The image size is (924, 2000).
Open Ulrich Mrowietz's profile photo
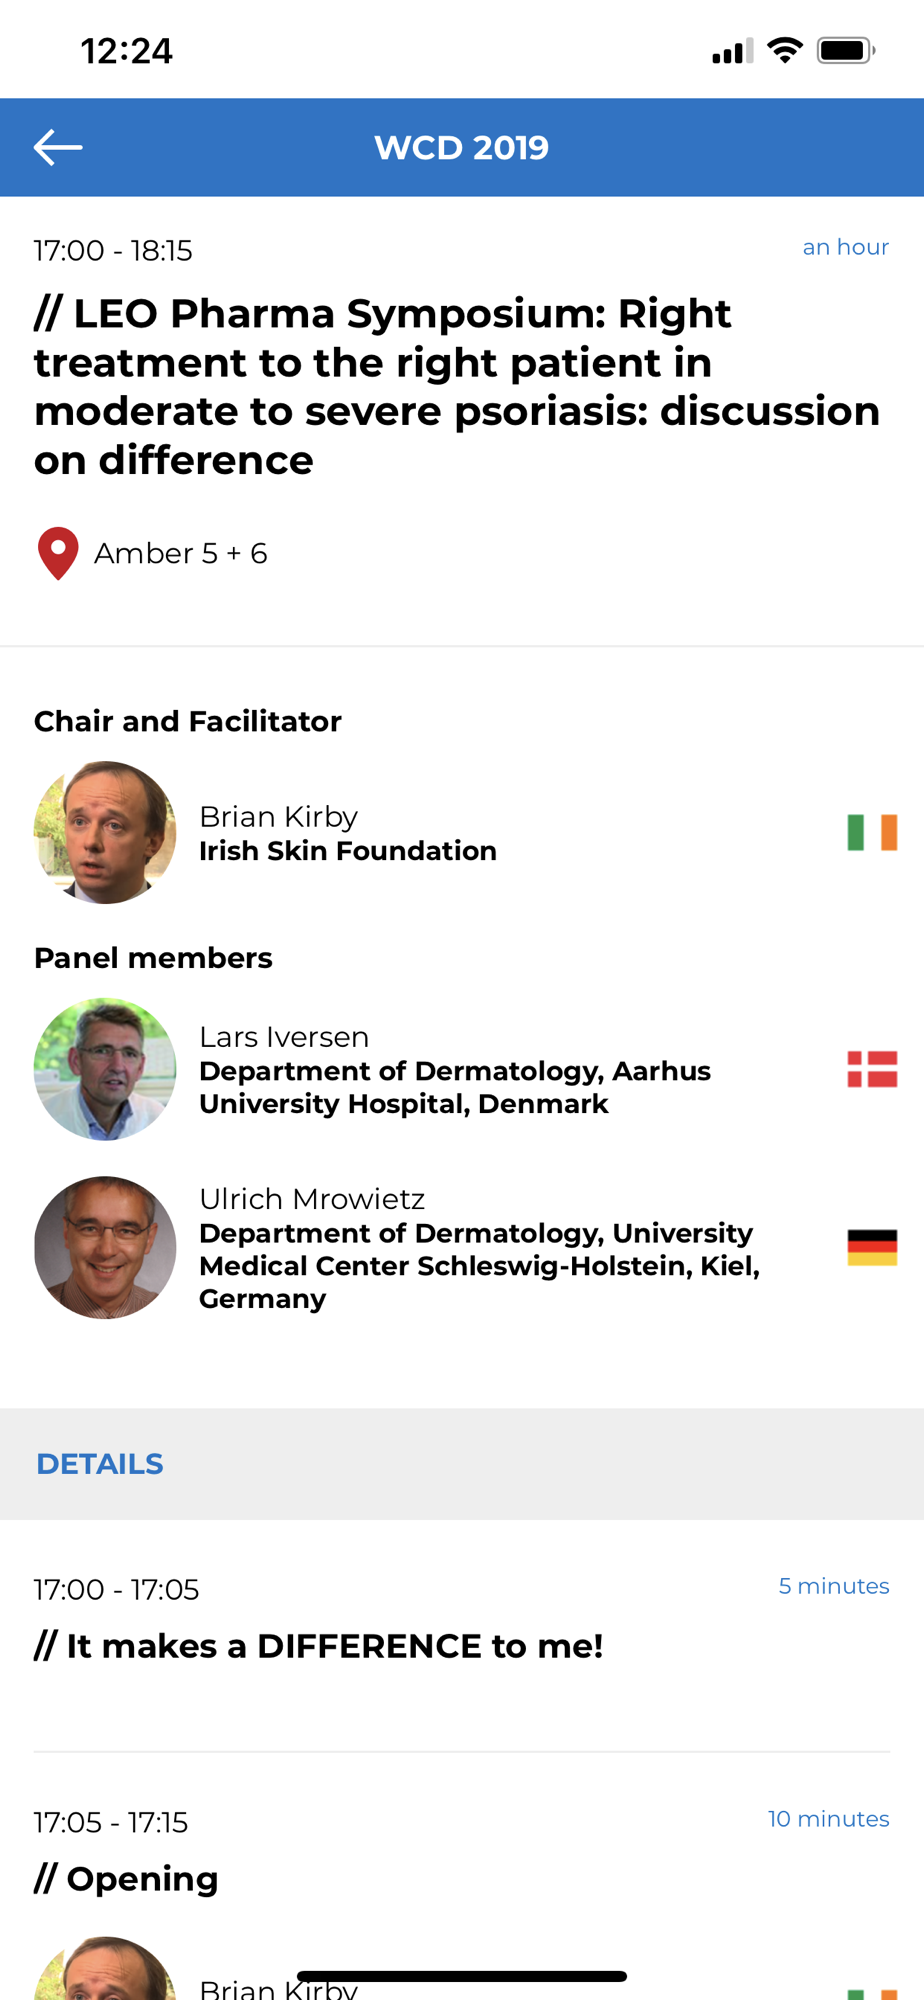105,1247
